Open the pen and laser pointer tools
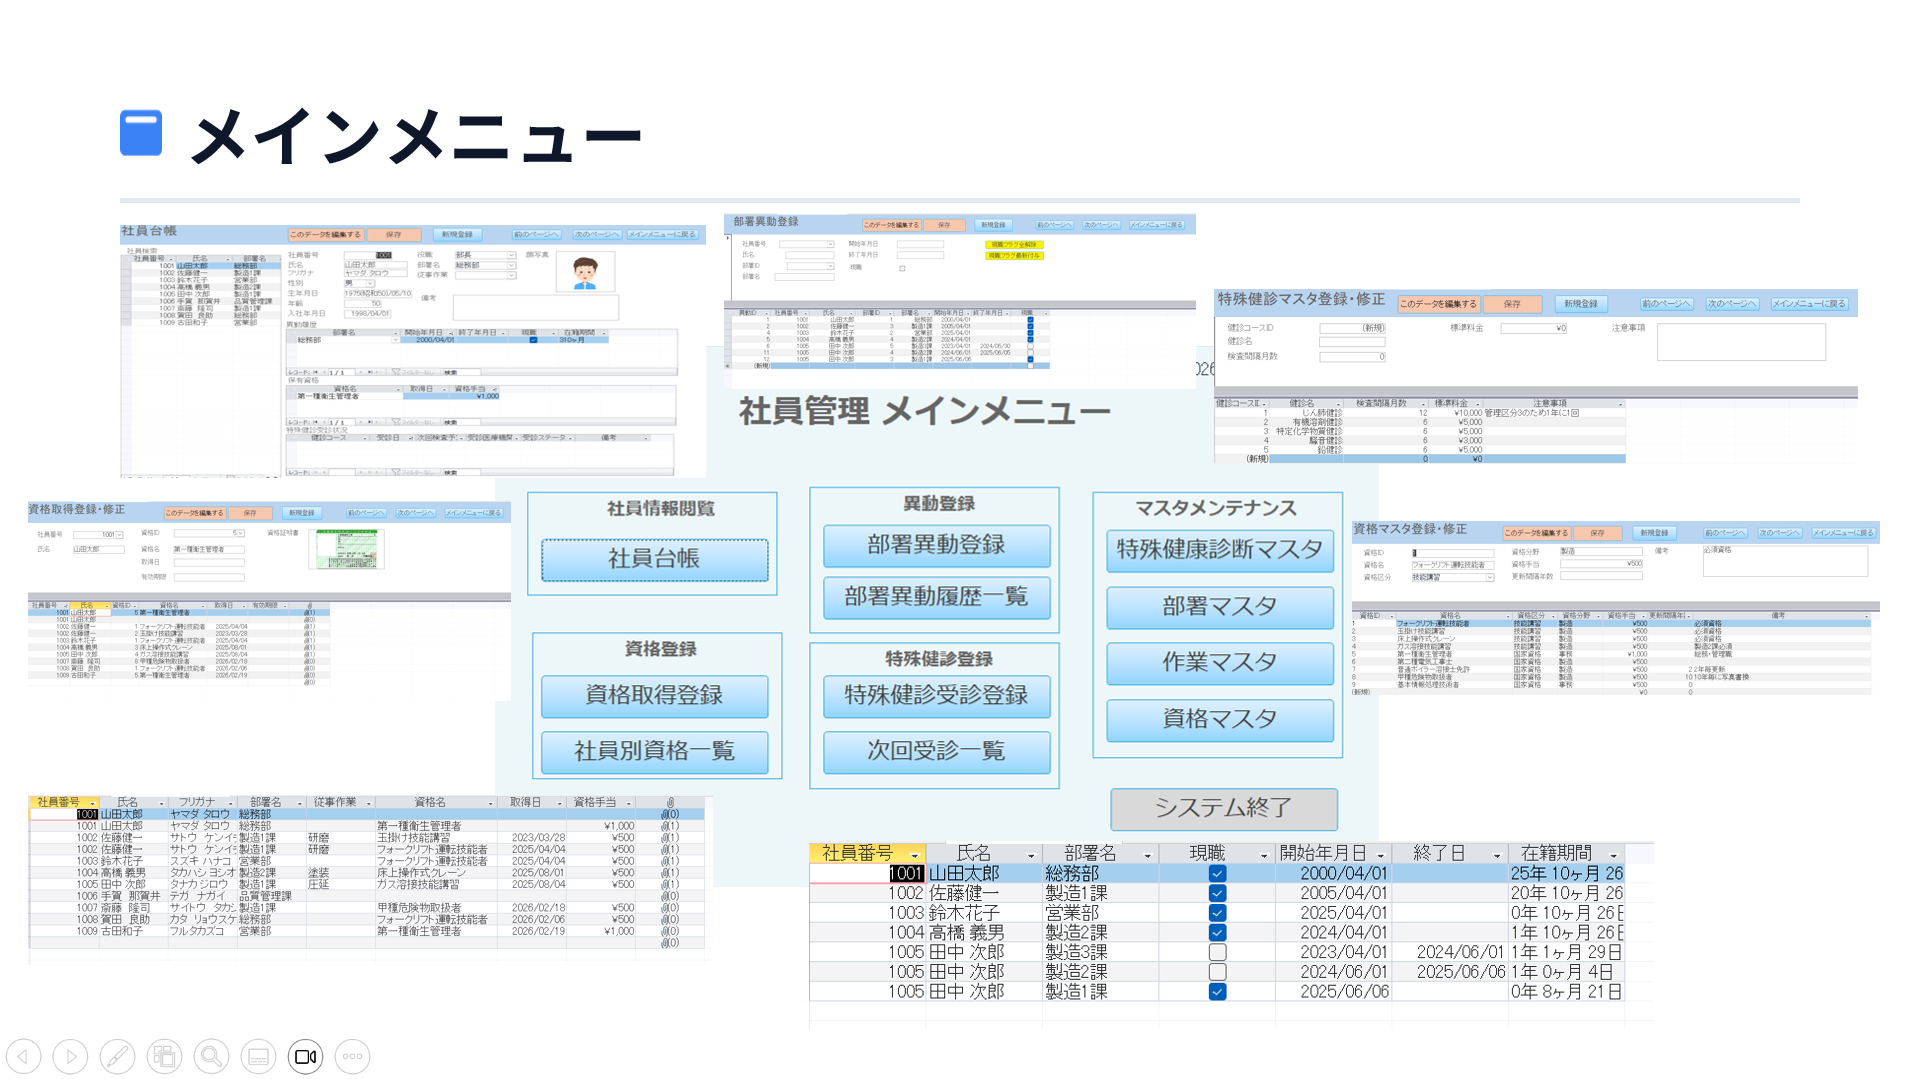 [117, 1056]
